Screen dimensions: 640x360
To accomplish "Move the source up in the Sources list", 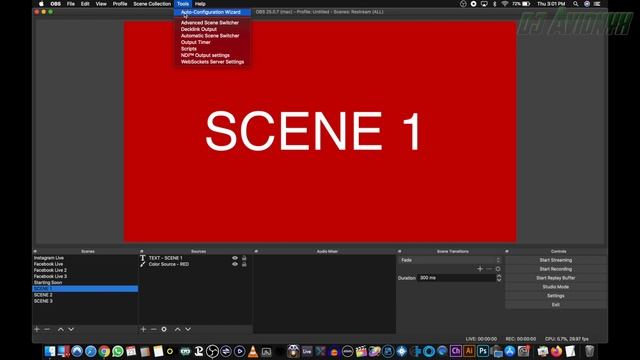I will click(178, 329).
